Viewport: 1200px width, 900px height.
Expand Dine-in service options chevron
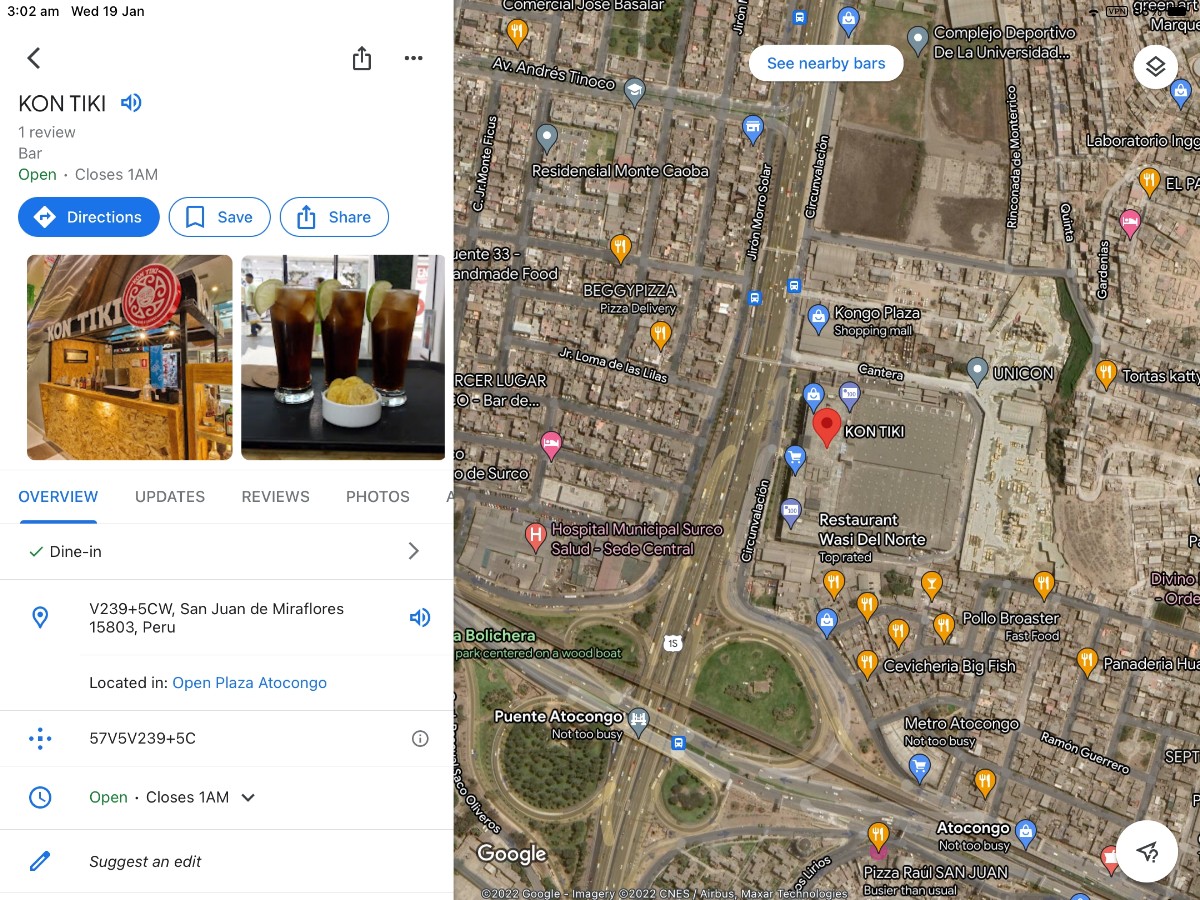pyautogui.click(x=414, y=551)
